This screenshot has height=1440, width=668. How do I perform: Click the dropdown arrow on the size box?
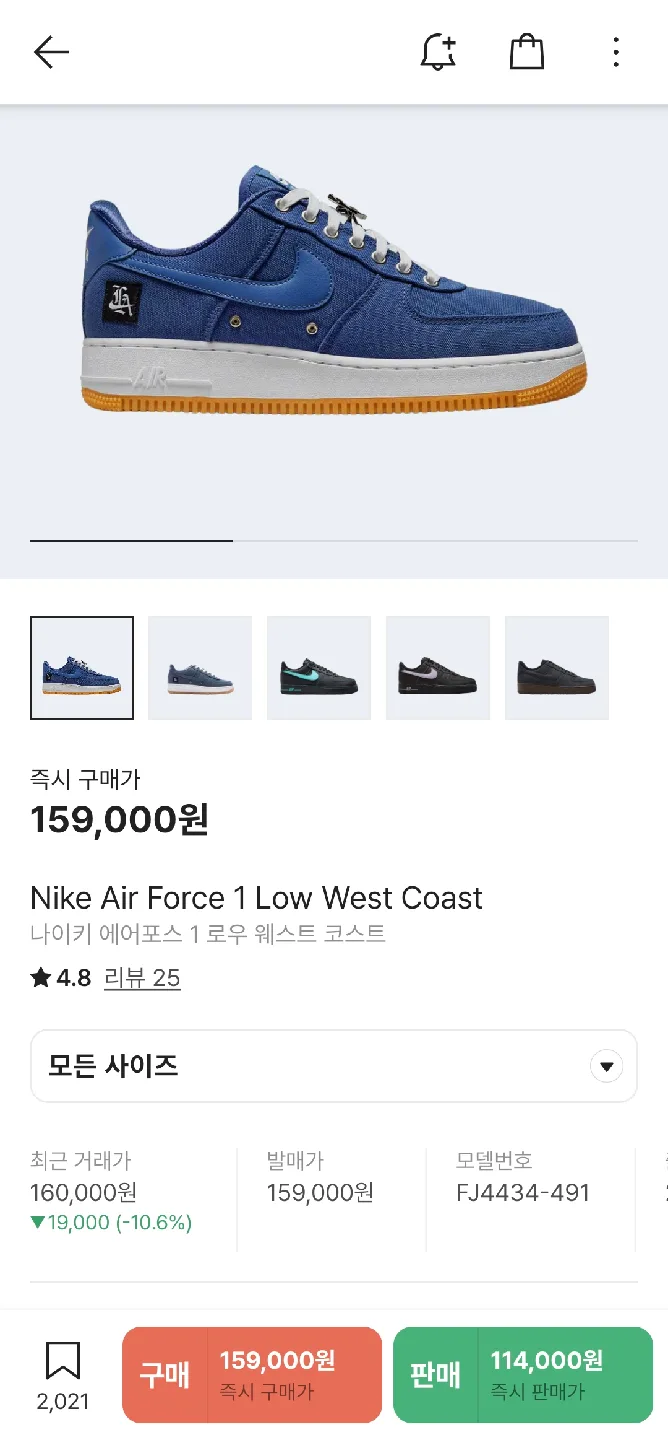click(x=606, y=1065)
